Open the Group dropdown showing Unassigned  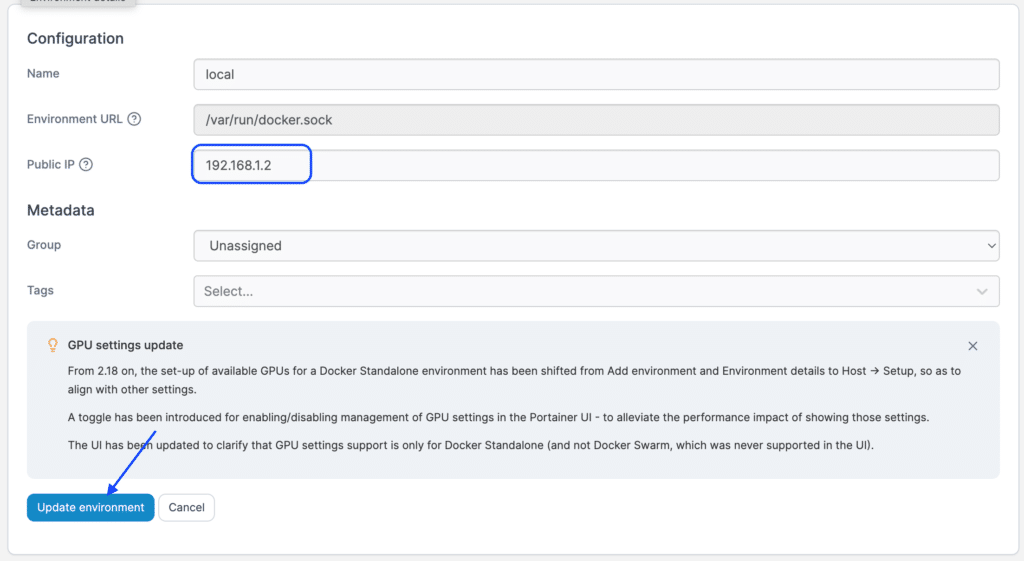point(596,246)
